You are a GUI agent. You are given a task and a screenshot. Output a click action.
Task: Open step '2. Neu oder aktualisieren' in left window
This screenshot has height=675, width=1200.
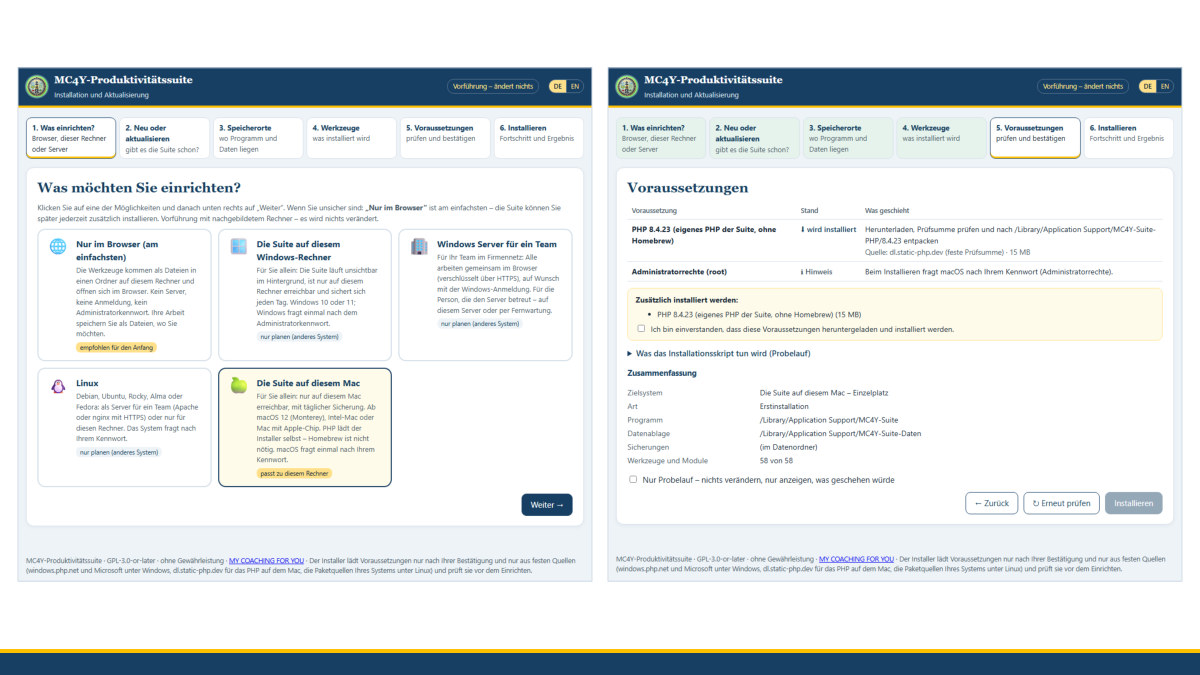(164, 138)
